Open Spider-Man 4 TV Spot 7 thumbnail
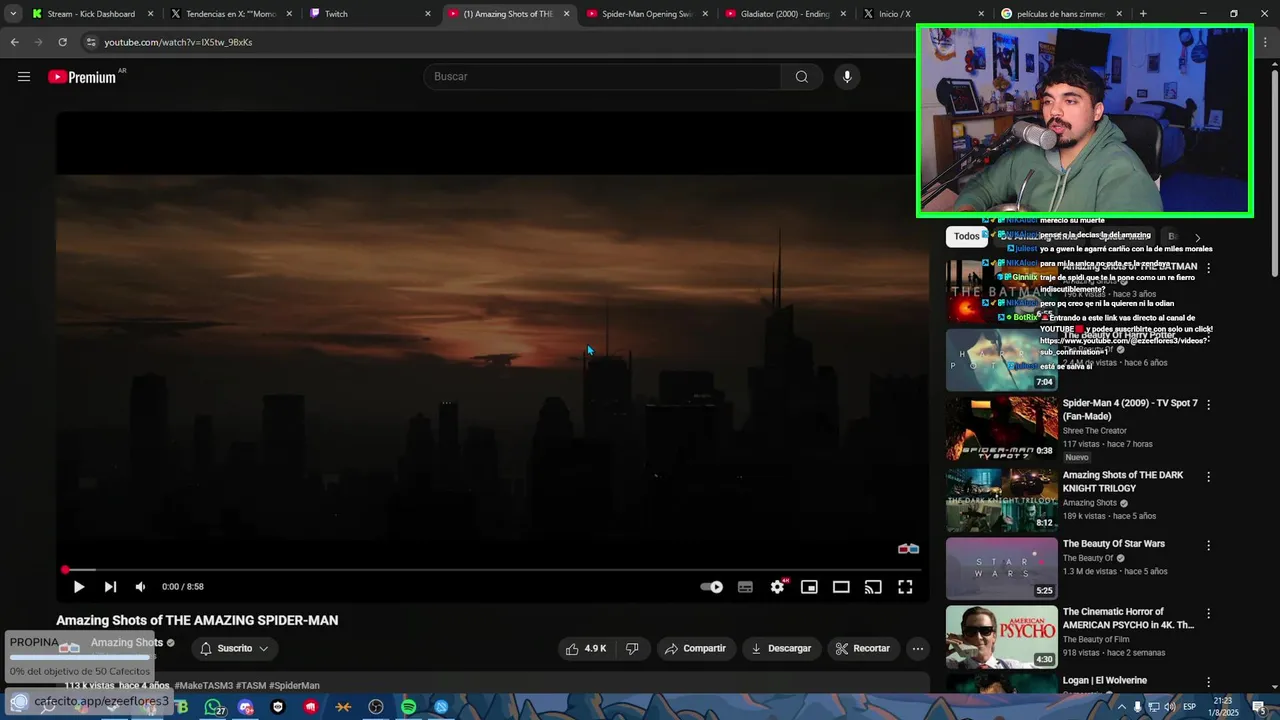This screenshot has width=1280, height=720. coord(1001,428)
